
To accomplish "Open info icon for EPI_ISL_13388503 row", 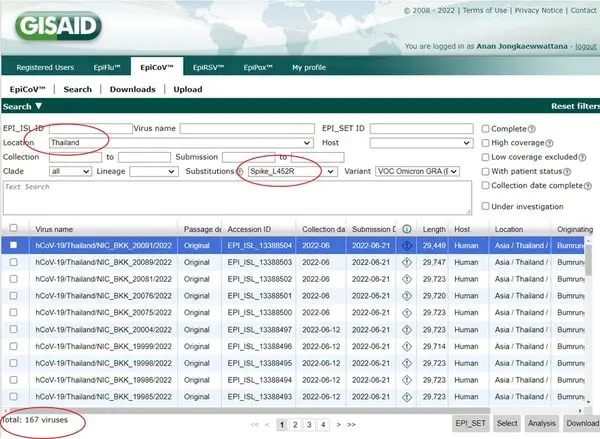I will click(x=407, y=263).
